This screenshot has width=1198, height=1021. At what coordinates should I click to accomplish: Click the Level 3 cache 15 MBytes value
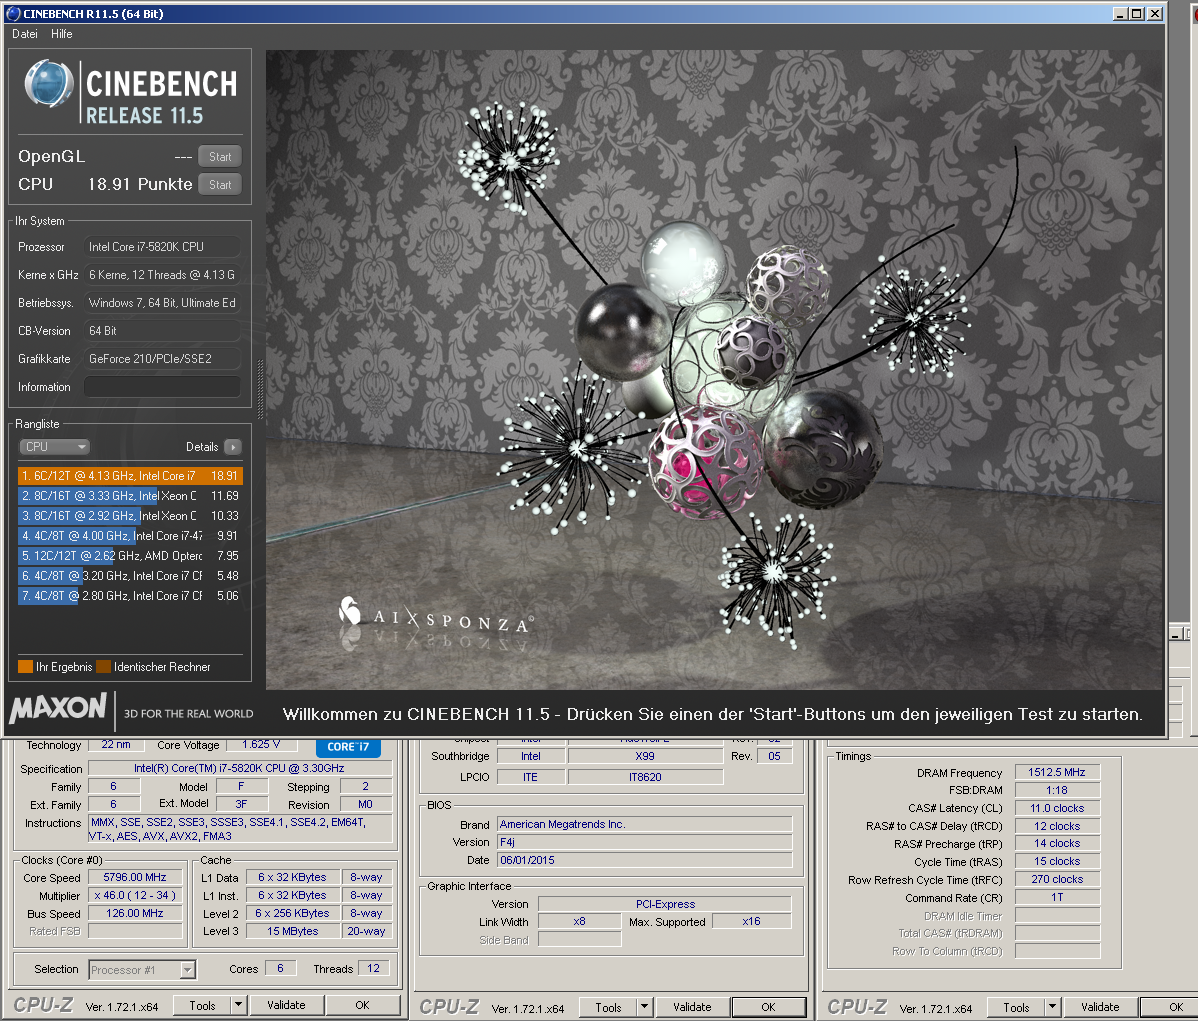[x=293, y=931]
